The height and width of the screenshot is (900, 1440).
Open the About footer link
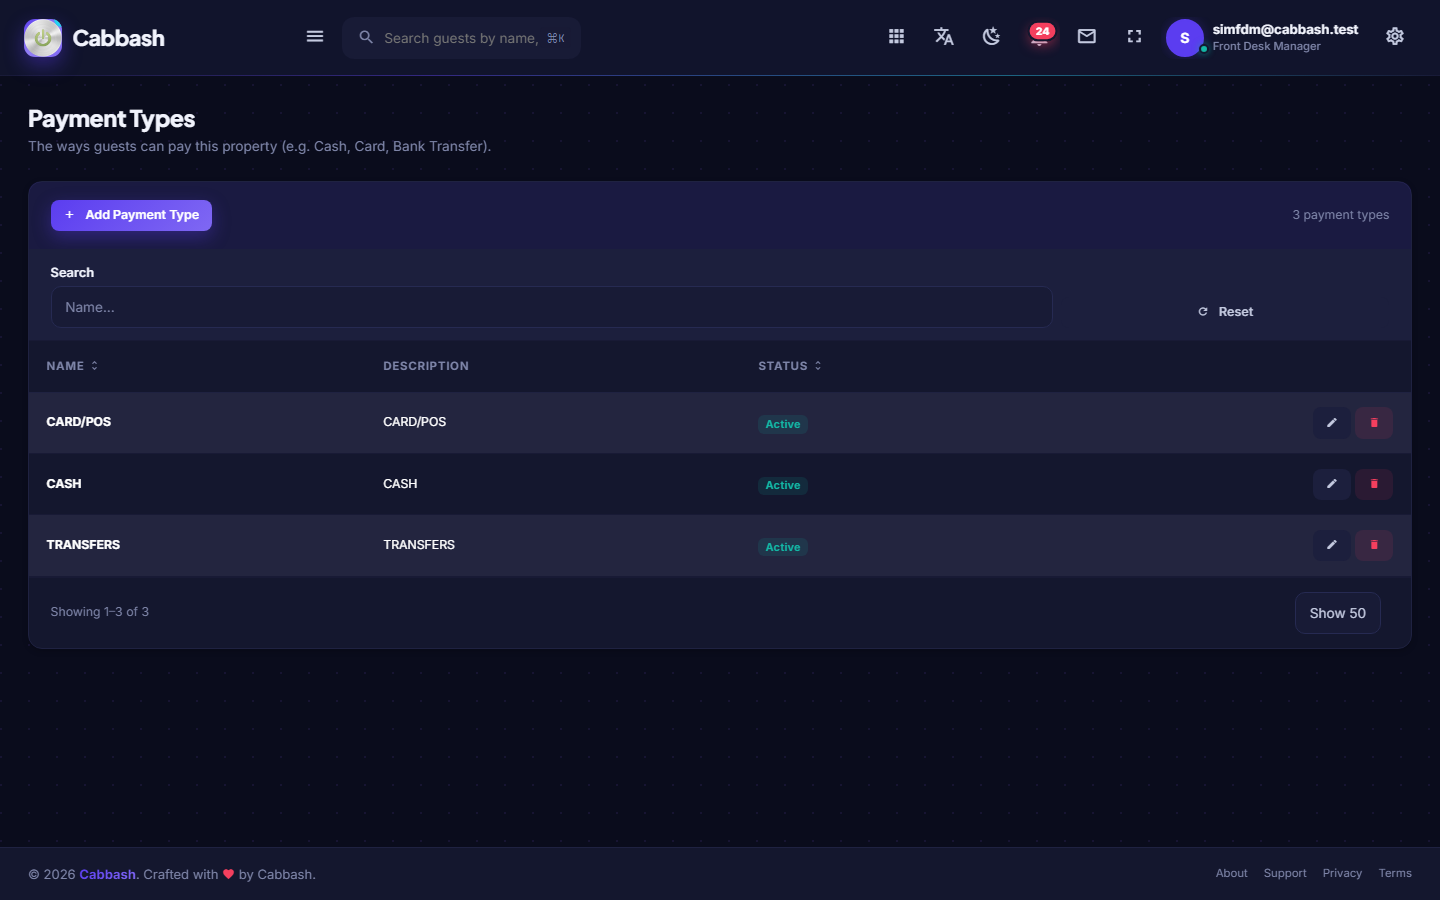pos(1232,873)
